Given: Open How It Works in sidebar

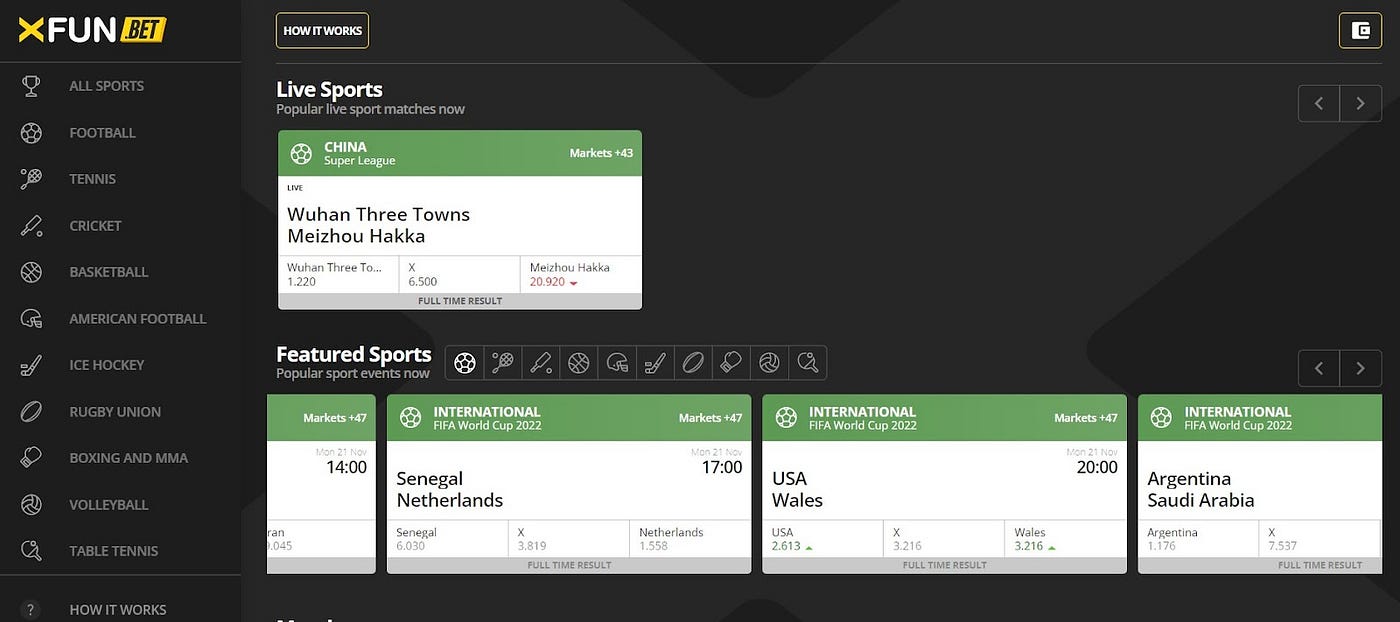Looking at the screenshot, I should click(117, 609).
